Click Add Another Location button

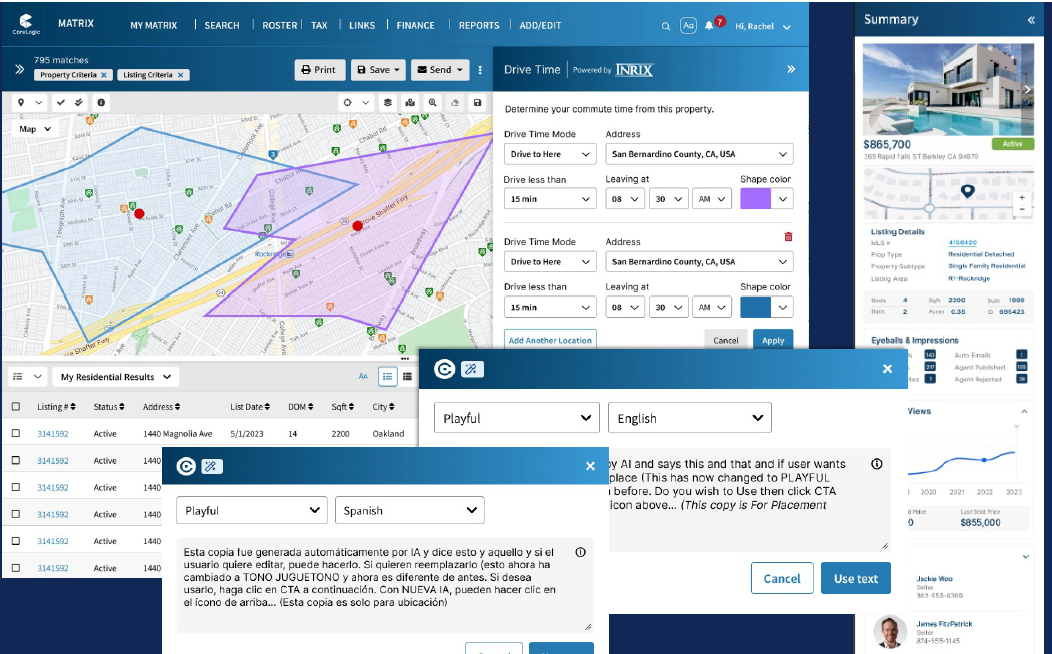tap(550, 340)
